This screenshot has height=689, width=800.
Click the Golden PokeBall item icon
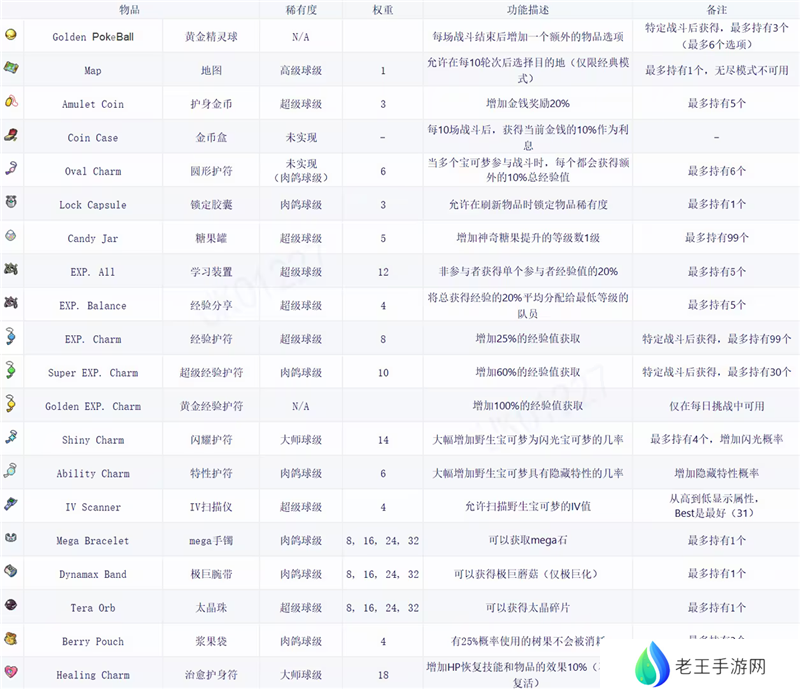[10, 35]
